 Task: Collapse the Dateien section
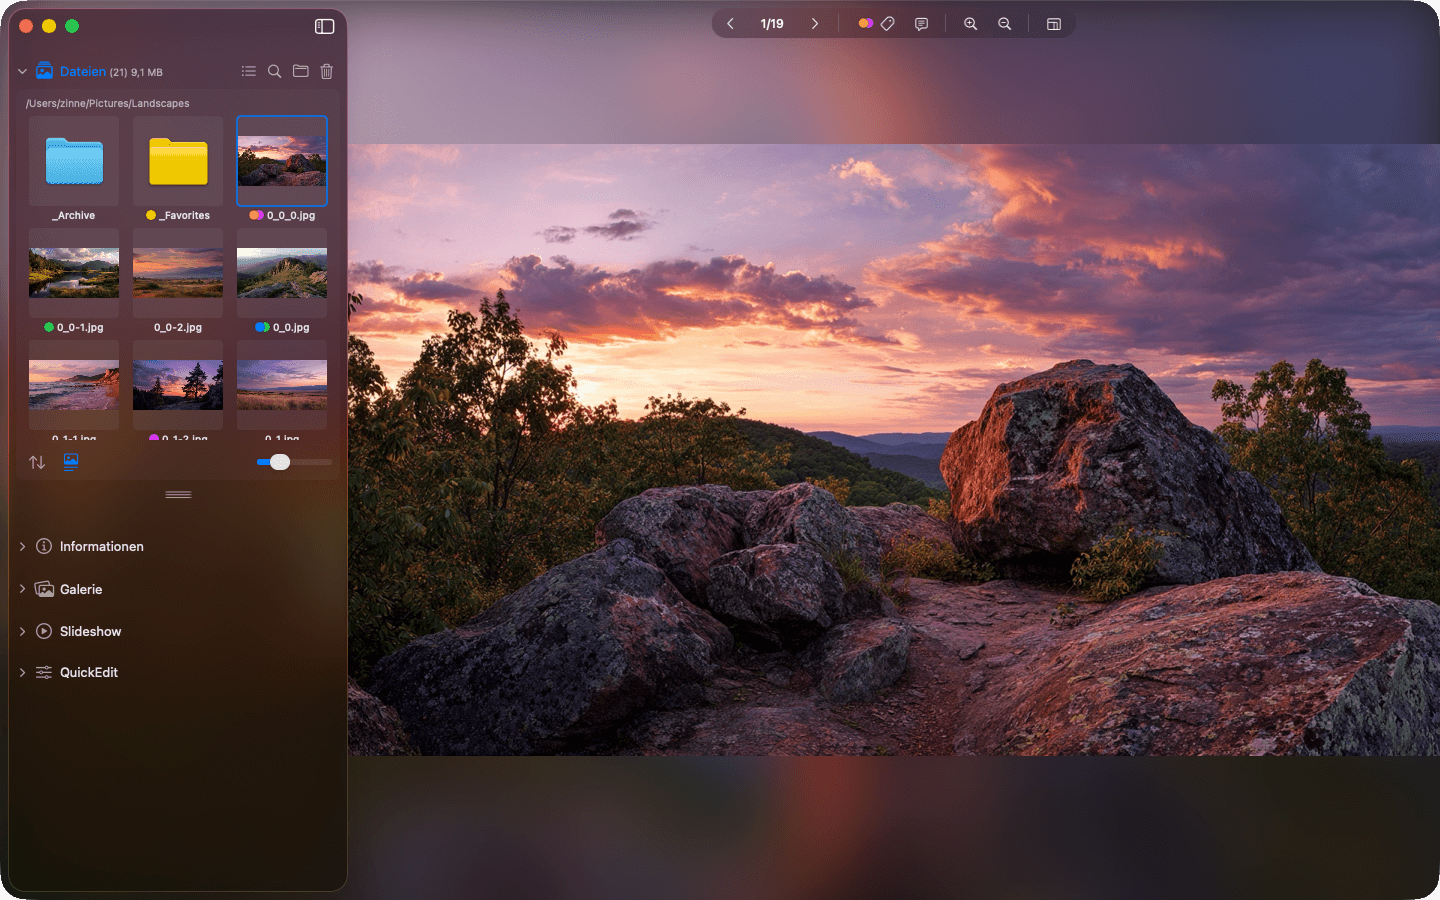tap(21, 71)
